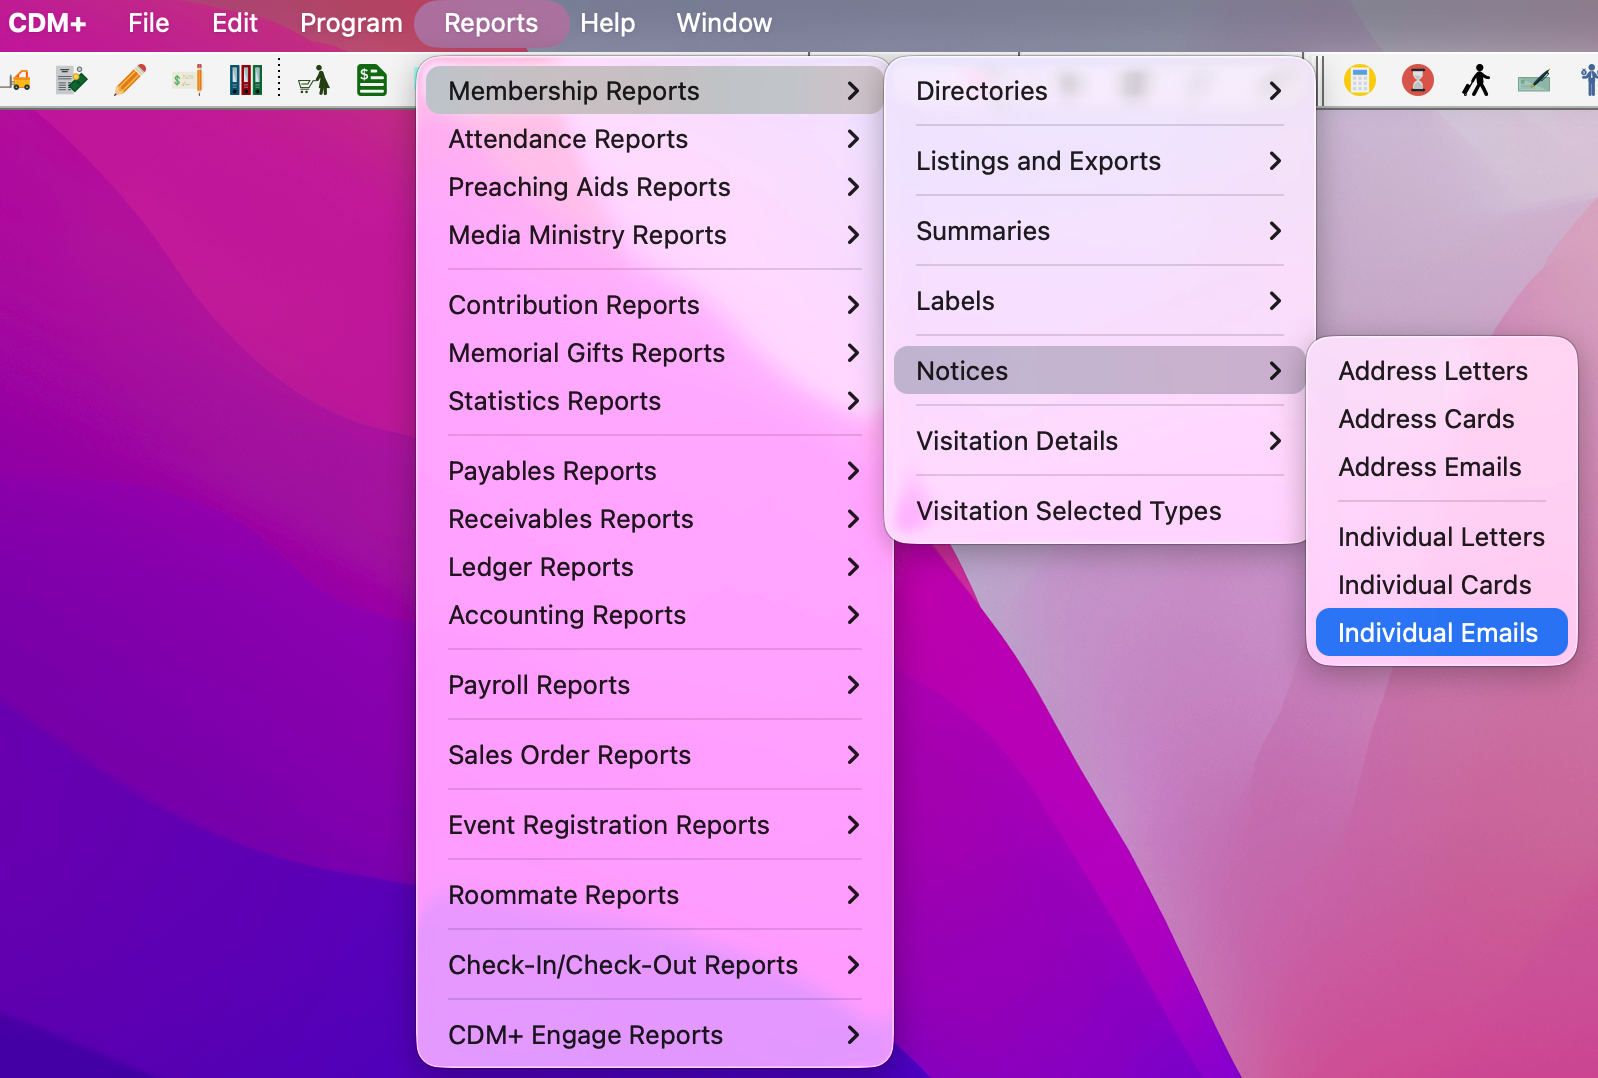Open the Program menu
Screen dimensions: 1598x1078
point(351,23)
